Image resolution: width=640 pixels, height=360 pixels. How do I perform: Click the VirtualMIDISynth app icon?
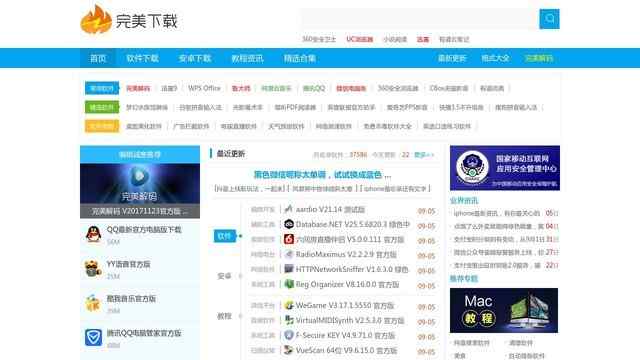[289, 320]
